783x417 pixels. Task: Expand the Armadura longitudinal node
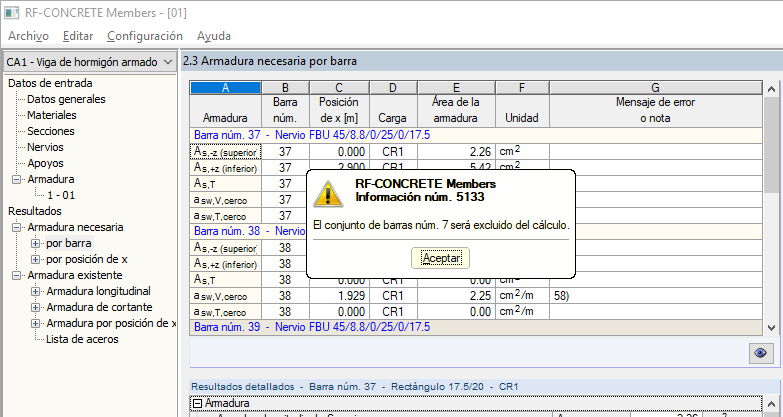pos(35,291)
